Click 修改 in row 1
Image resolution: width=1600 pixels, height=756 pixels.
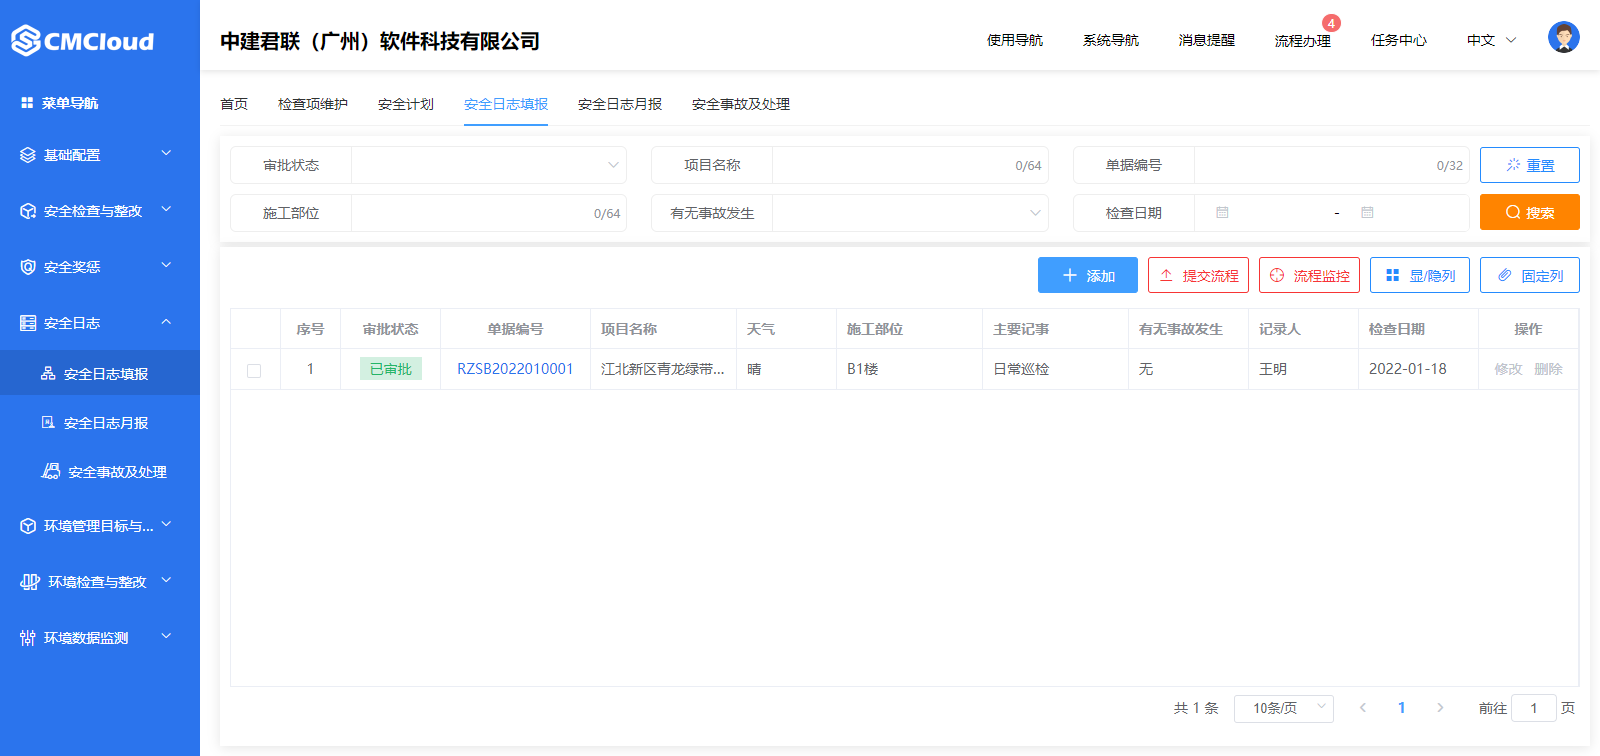(1508, 369)
